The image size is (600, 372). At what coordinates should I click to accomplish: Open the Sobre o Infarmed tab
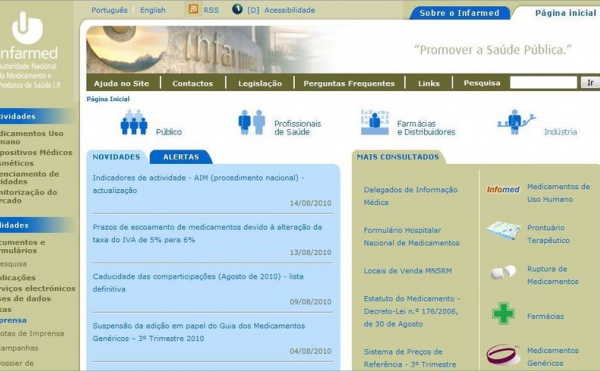click(459, 13)
